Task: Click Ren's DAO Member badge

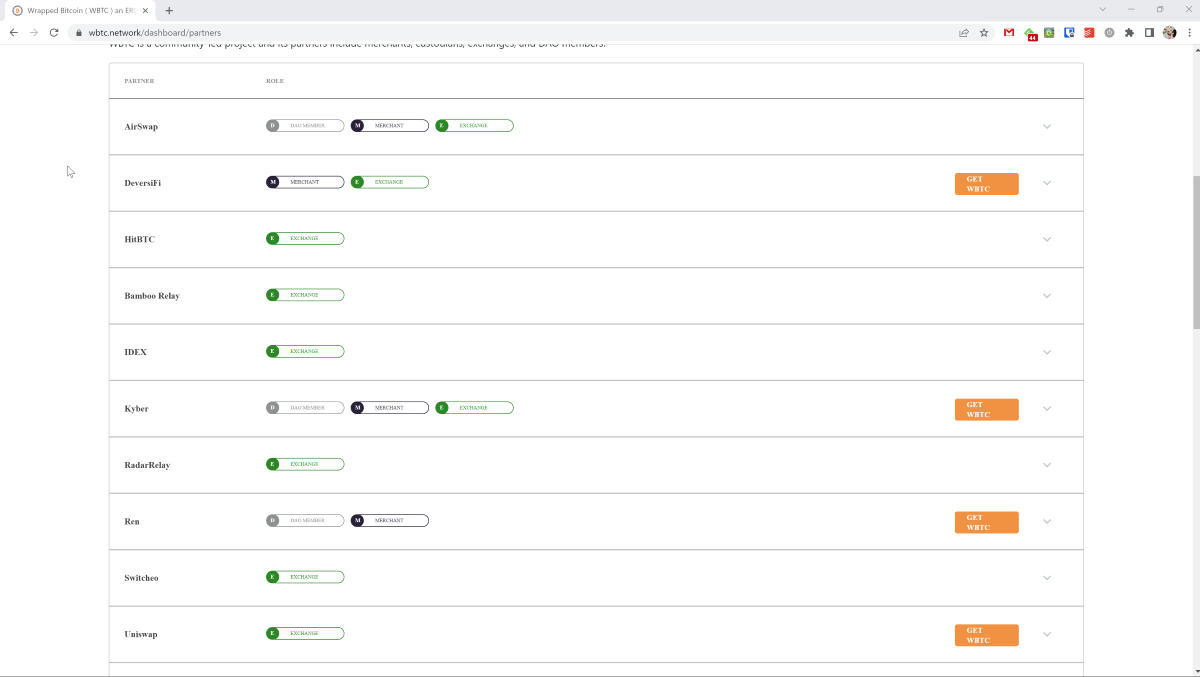Action: 305,521
